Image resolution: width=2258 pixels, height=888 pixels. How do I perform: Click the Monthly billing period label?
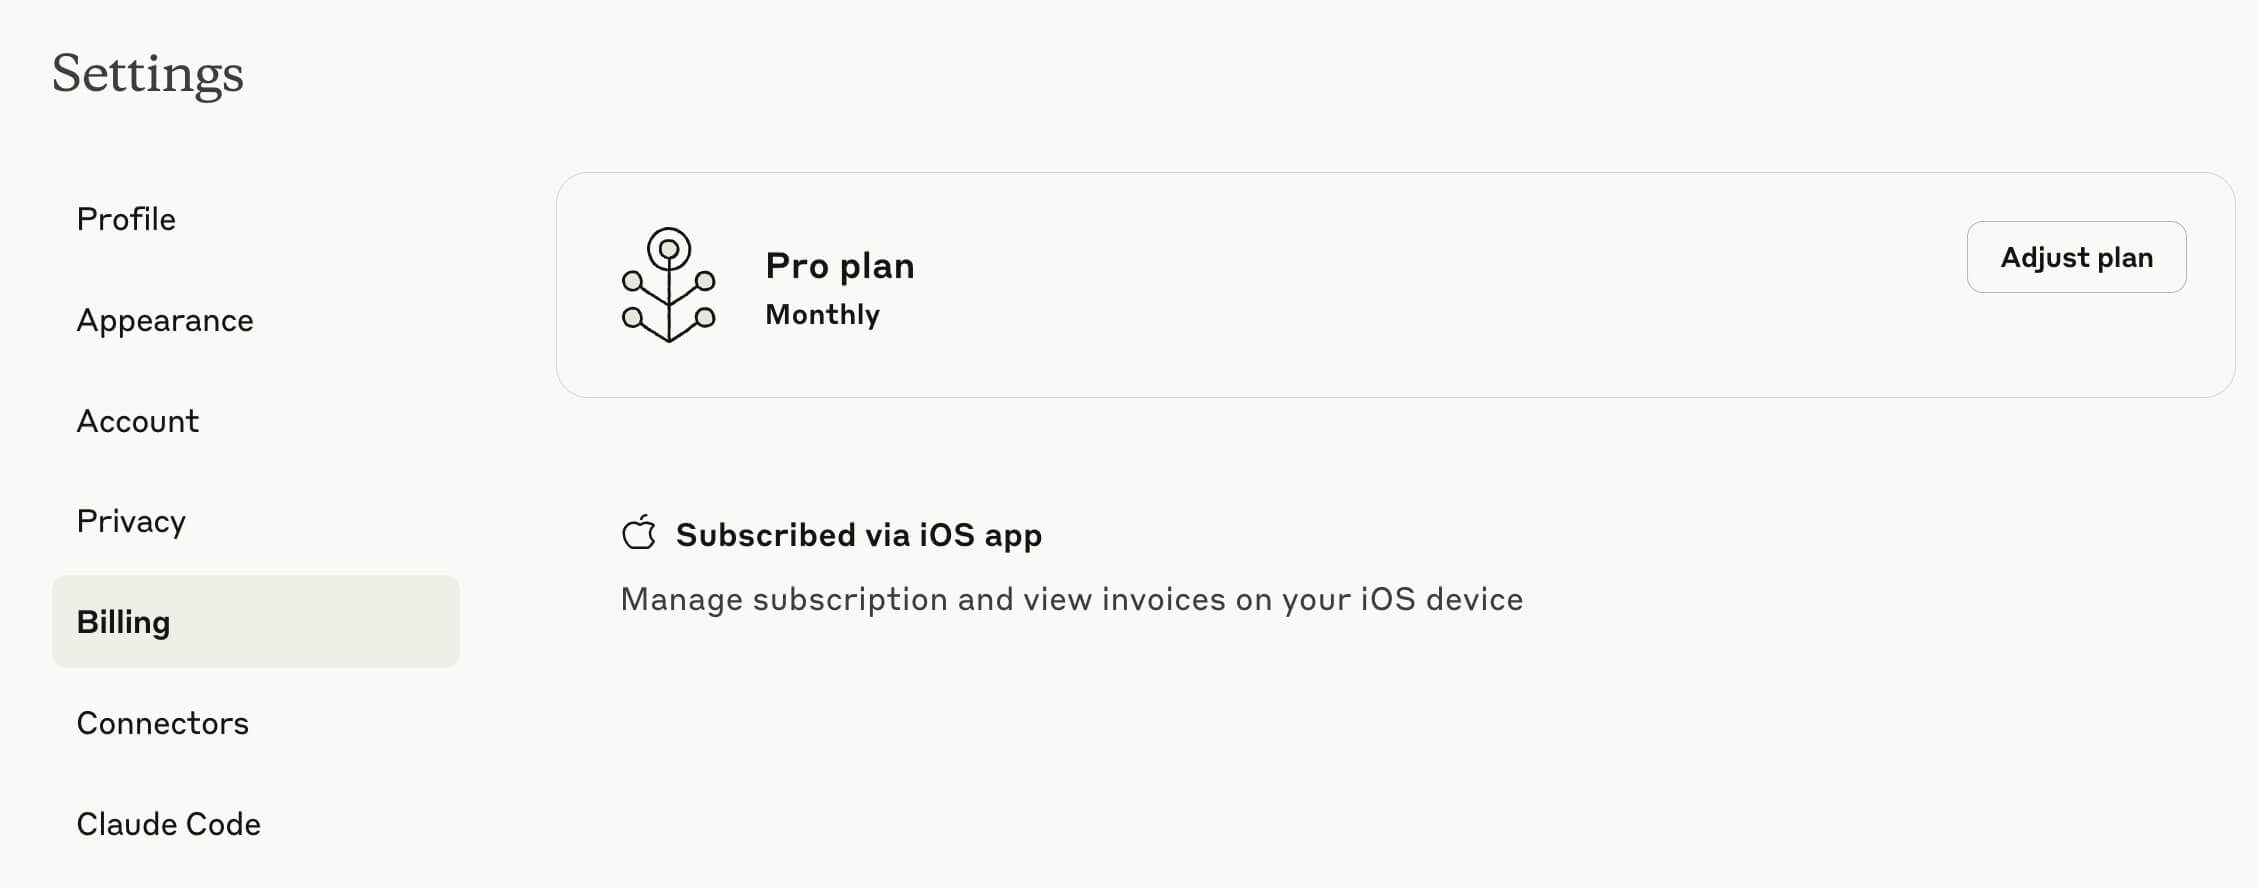pyautogui.click(x=822, y=314)
